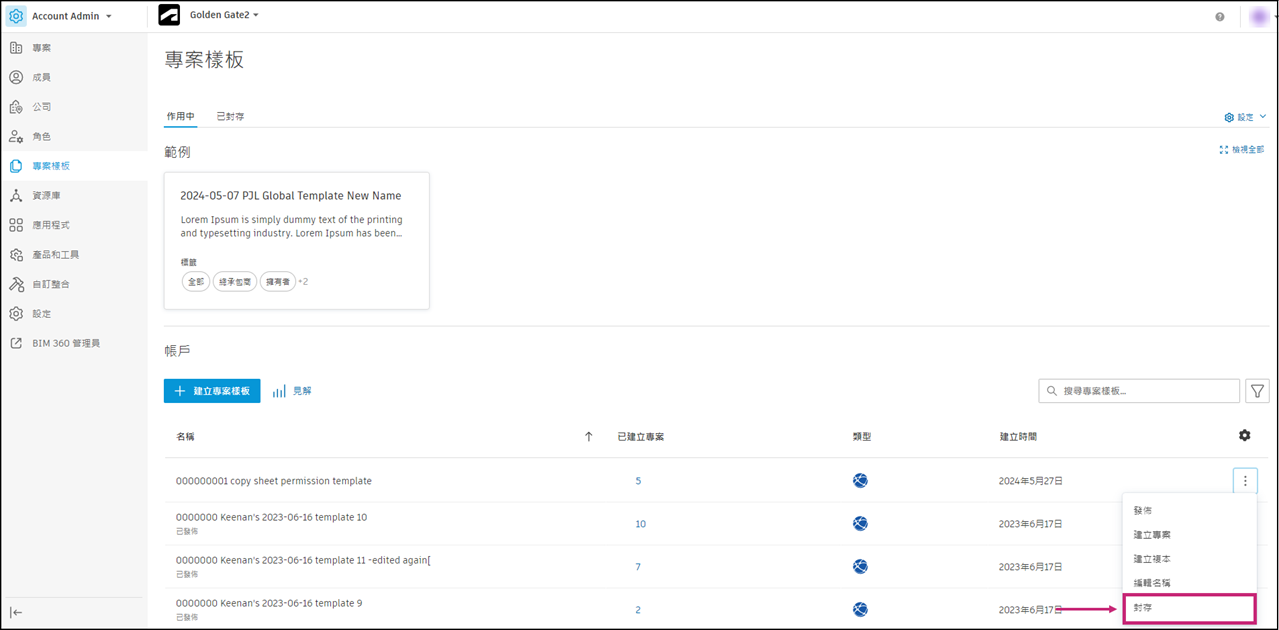Open the project count 2 link
1279x630 pixels.
pyautogui.click(x=639, y=610)
